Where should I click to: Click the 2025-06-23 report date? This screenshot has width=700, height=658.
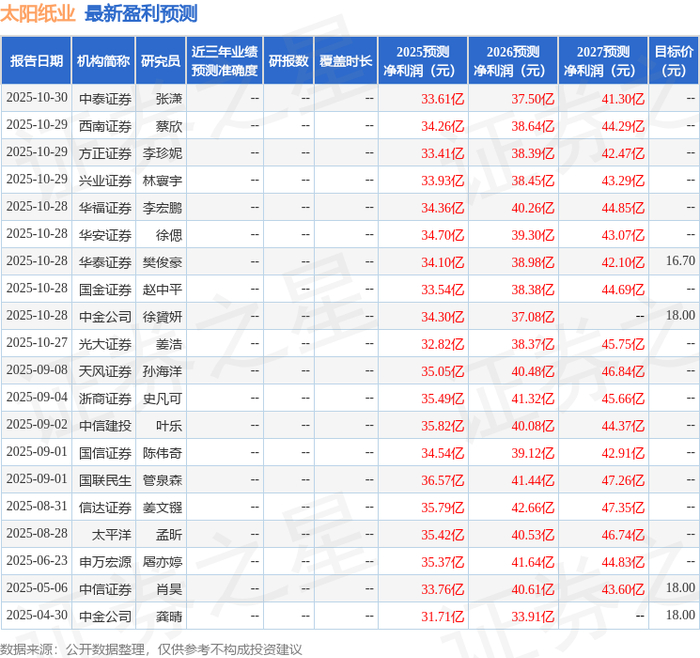click(x=37, y=560)
